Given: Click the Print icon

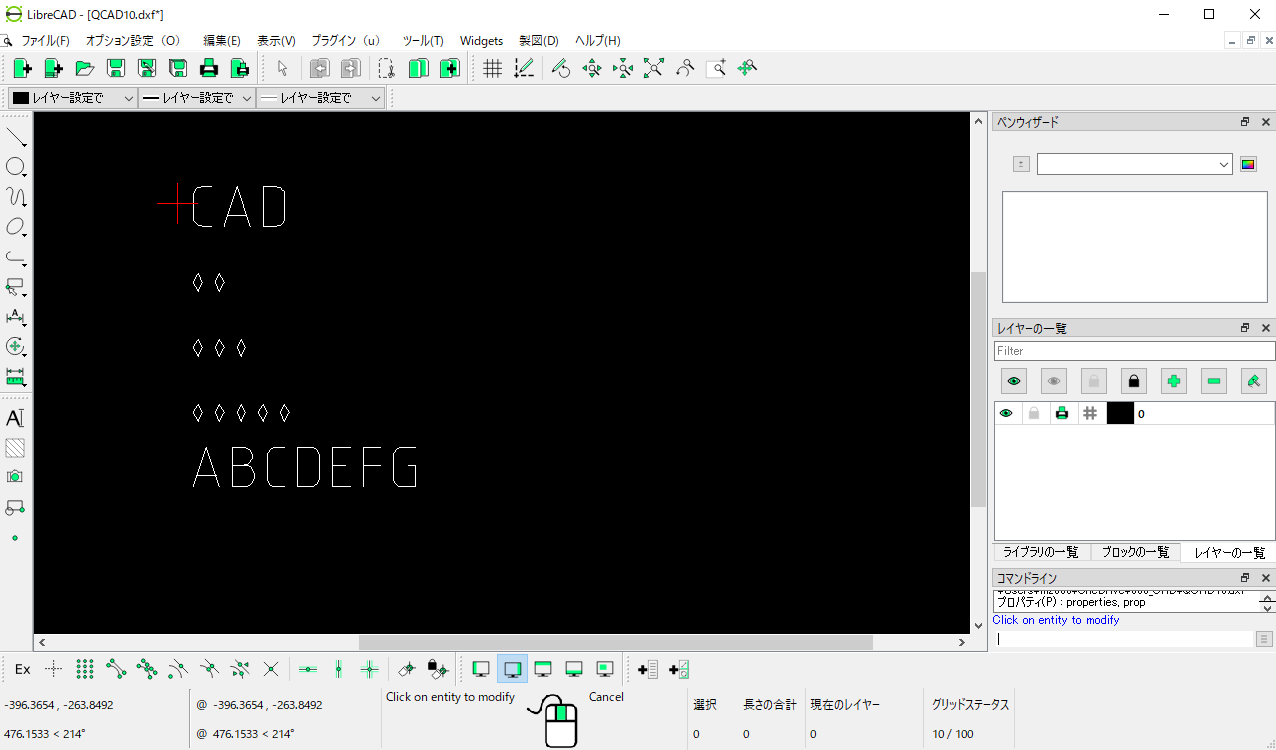Looking at the screenshot, I should tap(209, 68).
